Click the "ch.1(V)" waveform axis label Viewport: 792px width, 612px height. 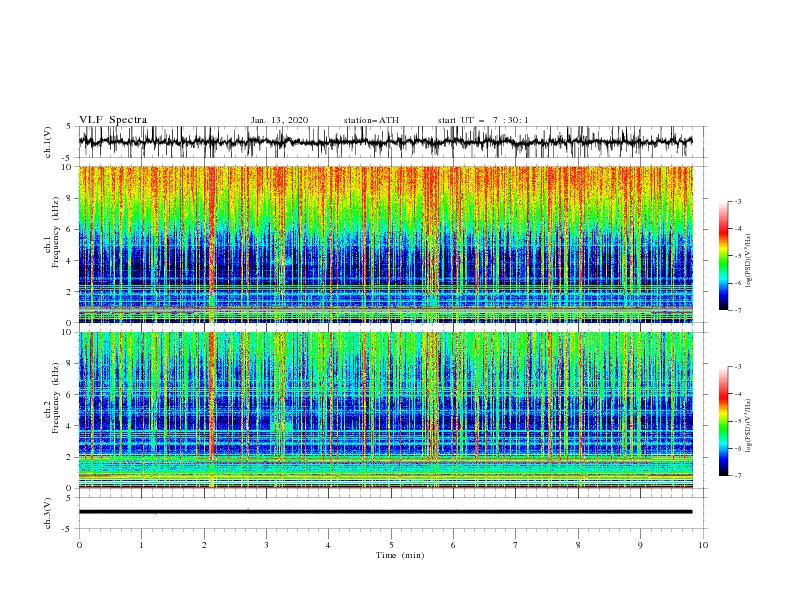coord(48,142)
